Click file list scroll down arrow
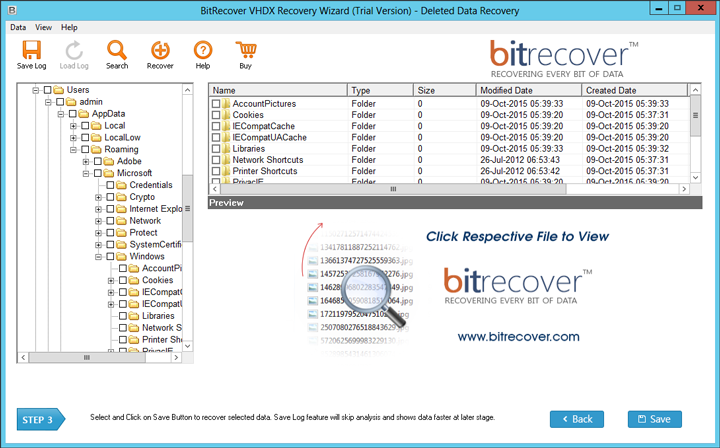The image size is (720, 448). 695,178
